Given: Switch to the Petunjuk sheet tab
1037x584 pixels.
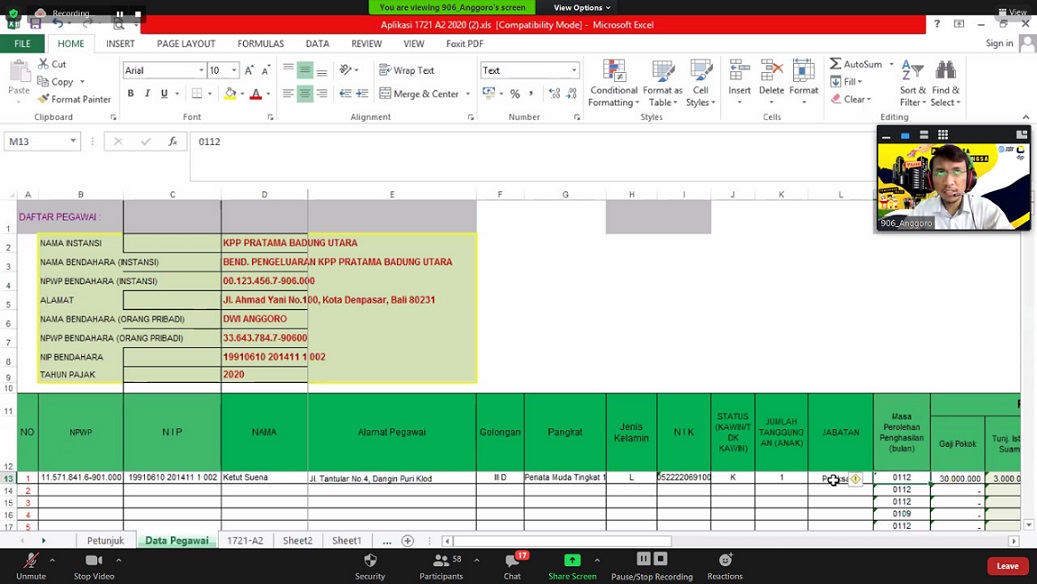Looking at the screenshot, I should (x=105, y=541).
